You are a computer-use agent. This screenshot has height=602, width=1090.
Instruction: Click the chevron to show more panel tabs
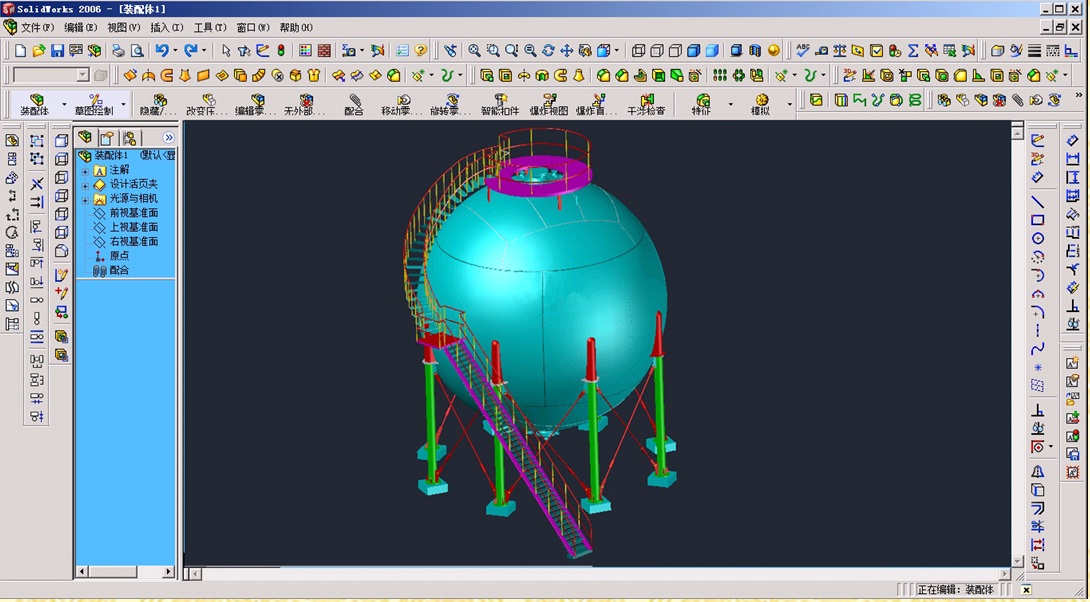pyautogui.click(x=168, y=138)
